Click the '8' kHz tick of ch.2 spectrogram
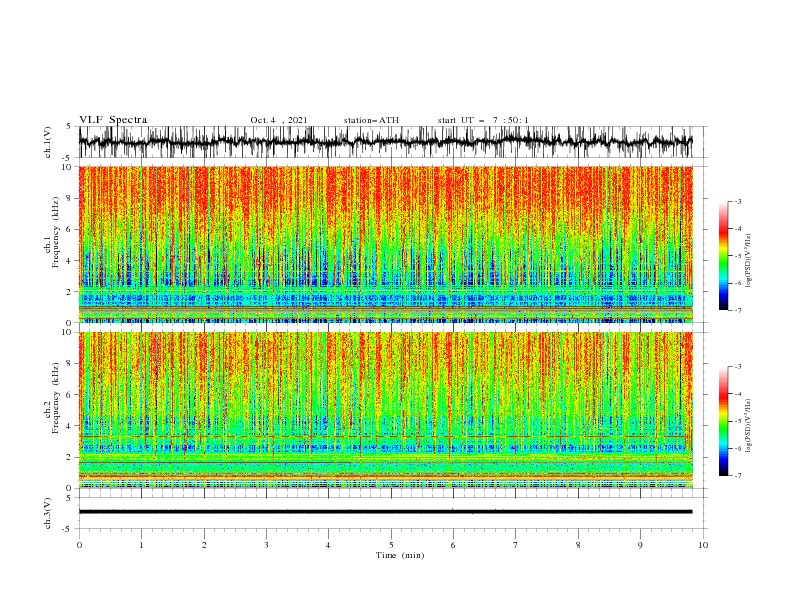792x612 pixels. 71,364
